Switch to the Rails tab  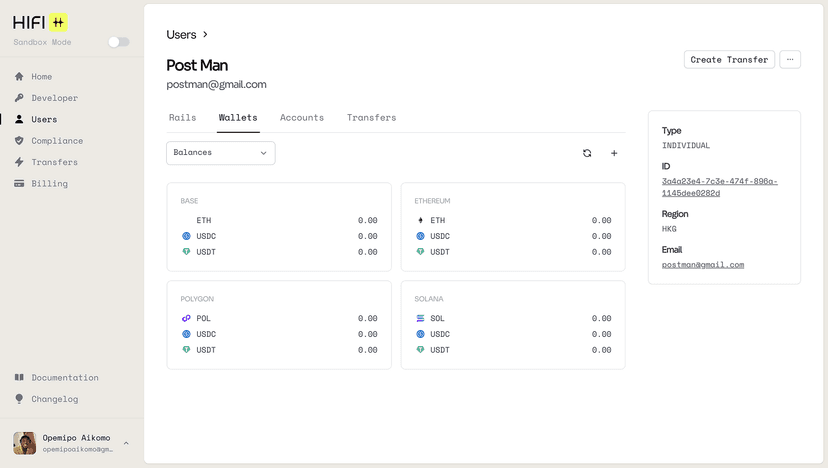point(182,118)
